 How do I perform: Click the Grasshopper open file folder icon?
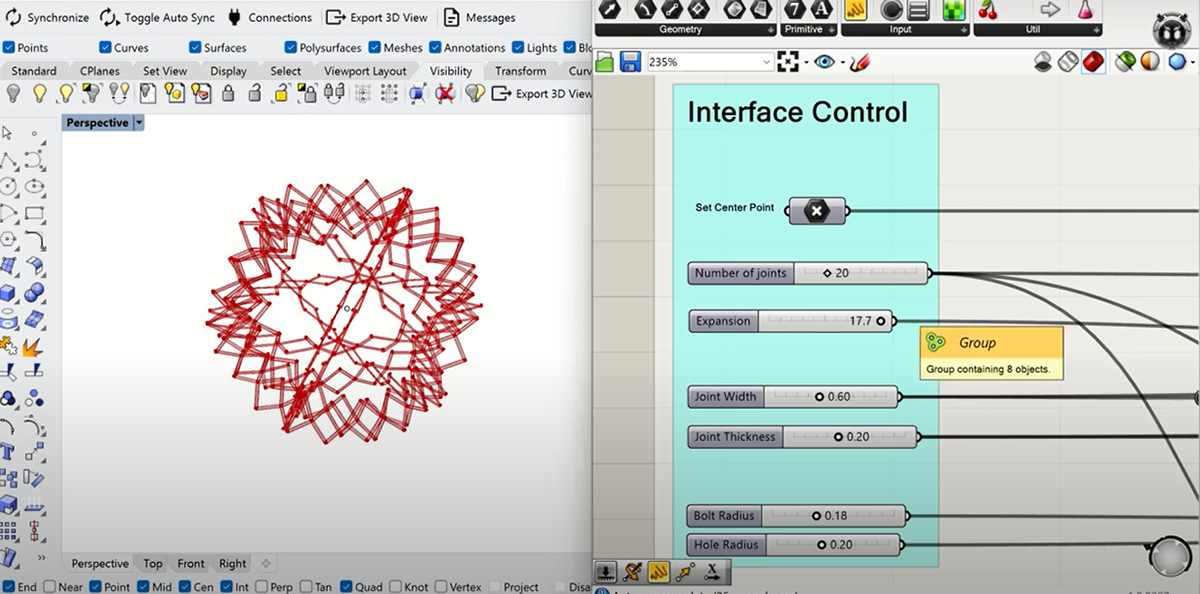tap(605, 63)
